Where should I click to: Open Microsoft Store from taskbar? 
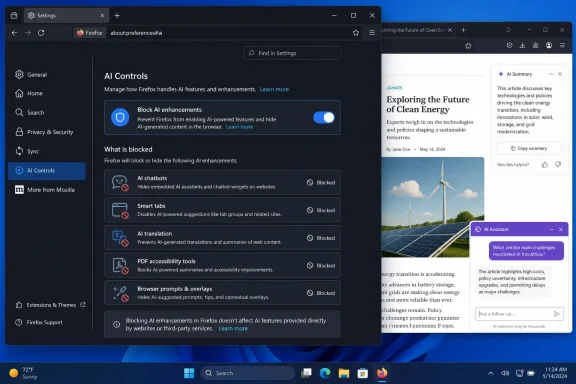363,373
